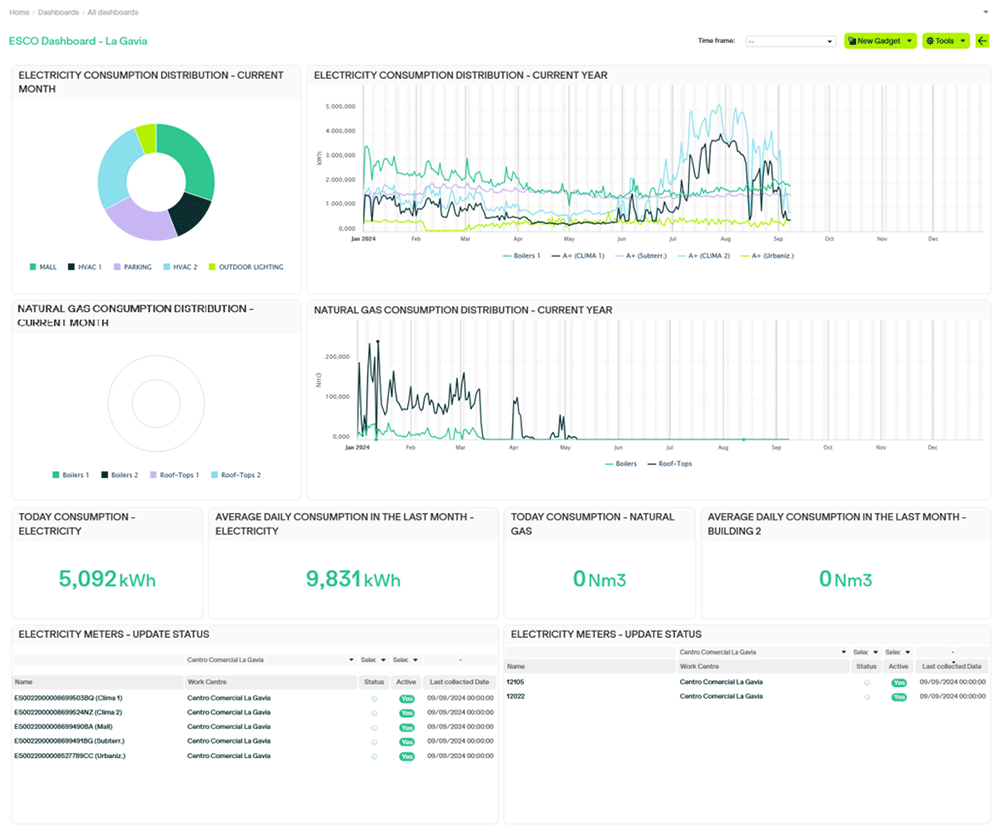Screen dimensions: 1000x834
Task: Toggle the OUTDOOR LIGHTING legend item
Action: point(246,267)
